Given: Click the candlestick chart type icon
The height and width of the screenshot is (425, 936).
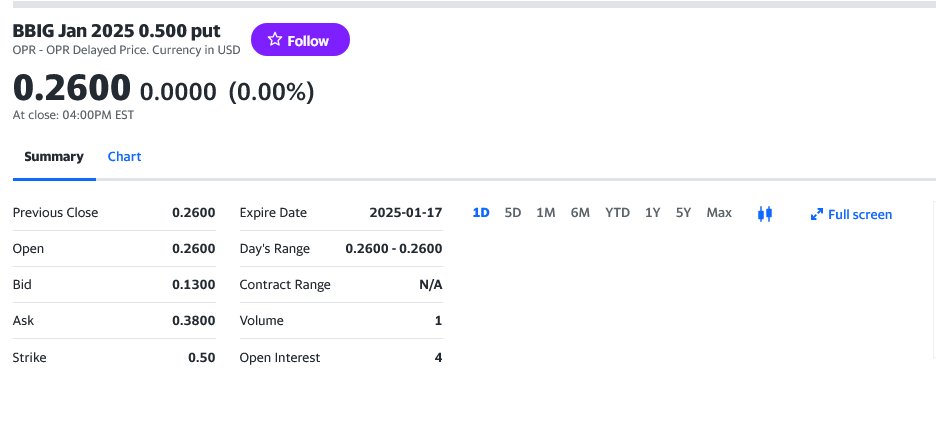Looking at the screenshot, I should tap(765, 213).
